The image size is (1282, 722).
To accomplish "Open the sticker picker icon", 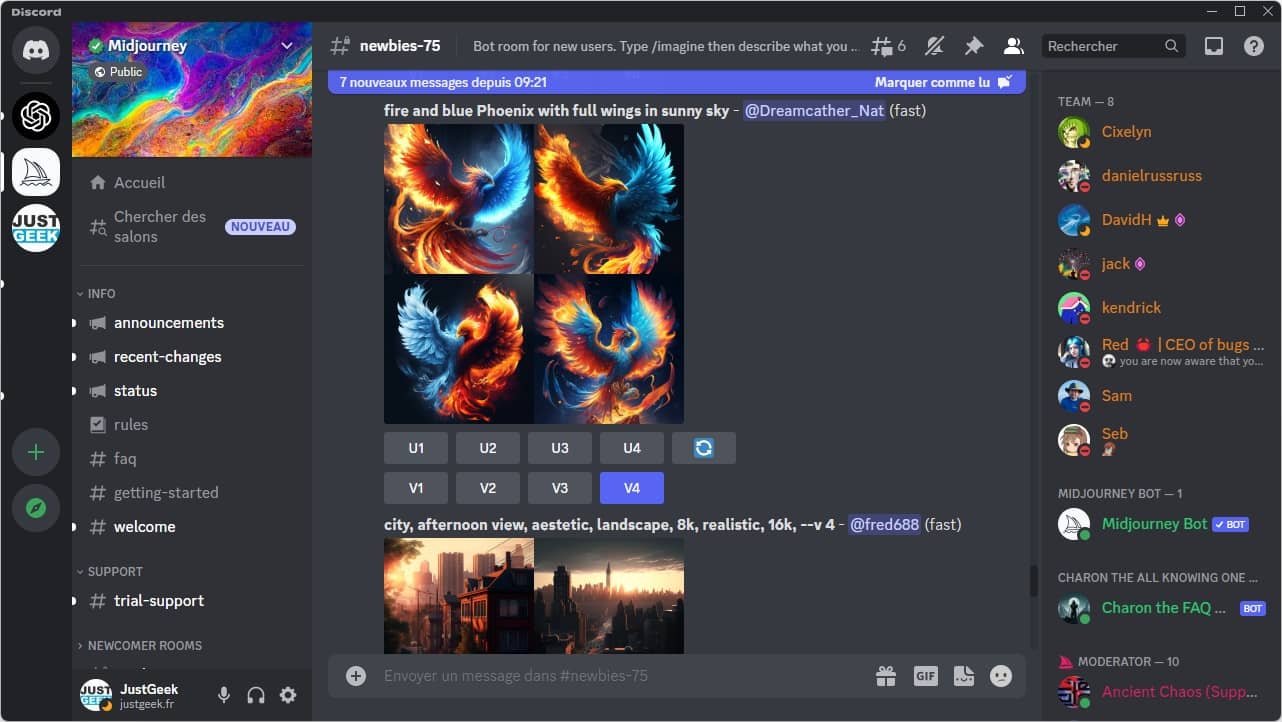I will [x=963, y=676].
